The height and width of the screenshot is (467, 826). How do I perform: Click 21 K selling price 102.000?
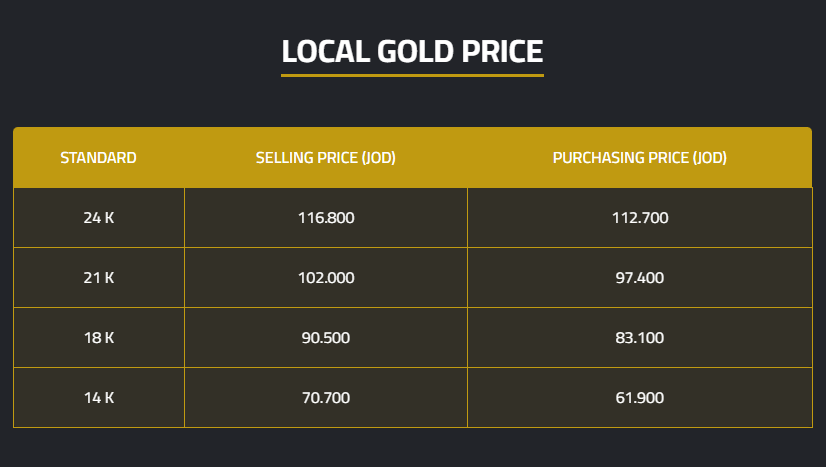pyautogui.click(x=326, y=278)
